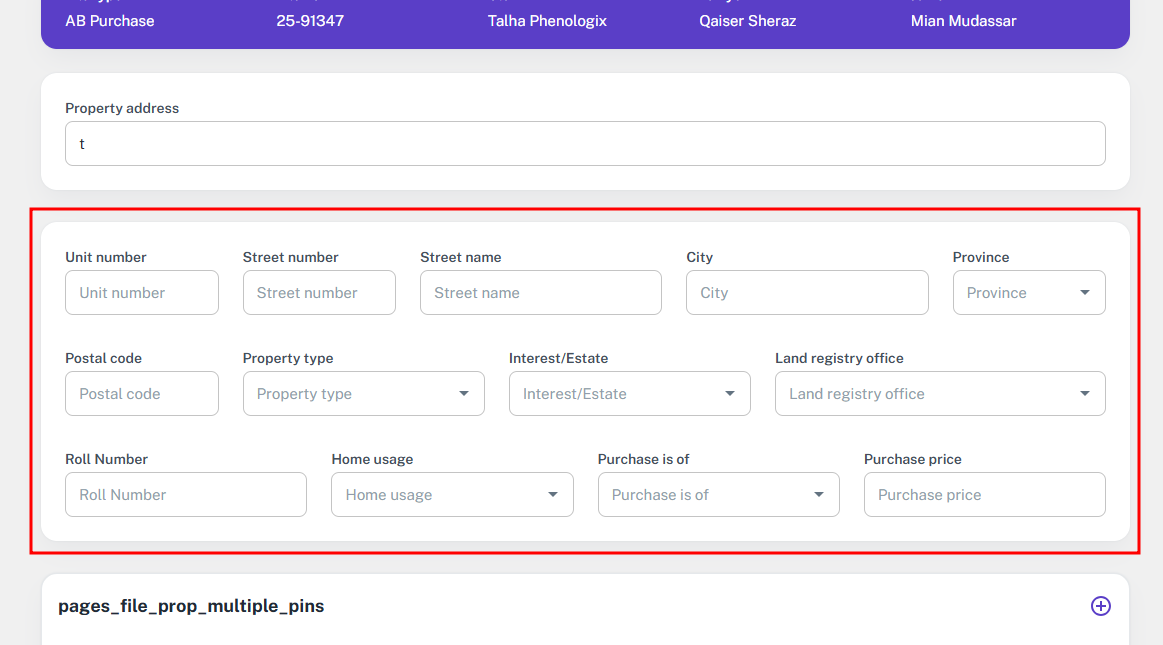Focus the Postal code field

141,394
